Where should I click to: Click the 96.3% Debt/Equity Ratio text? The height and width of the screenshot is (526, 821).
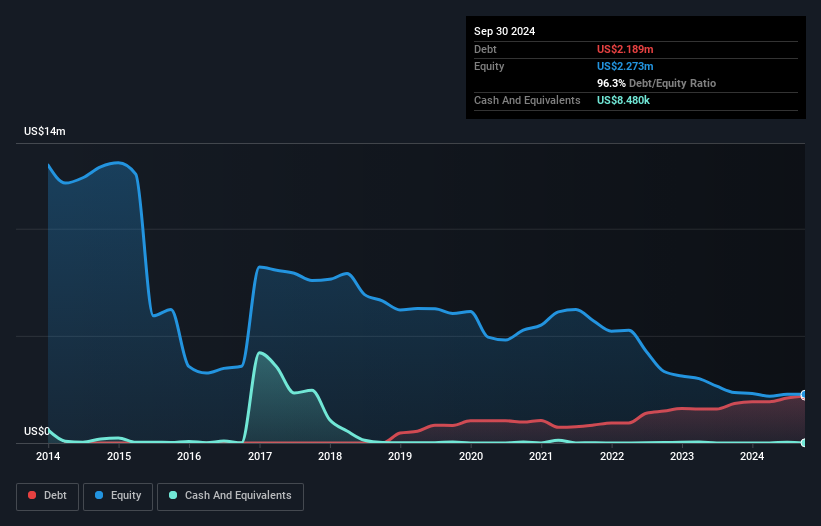click(657, 83)
